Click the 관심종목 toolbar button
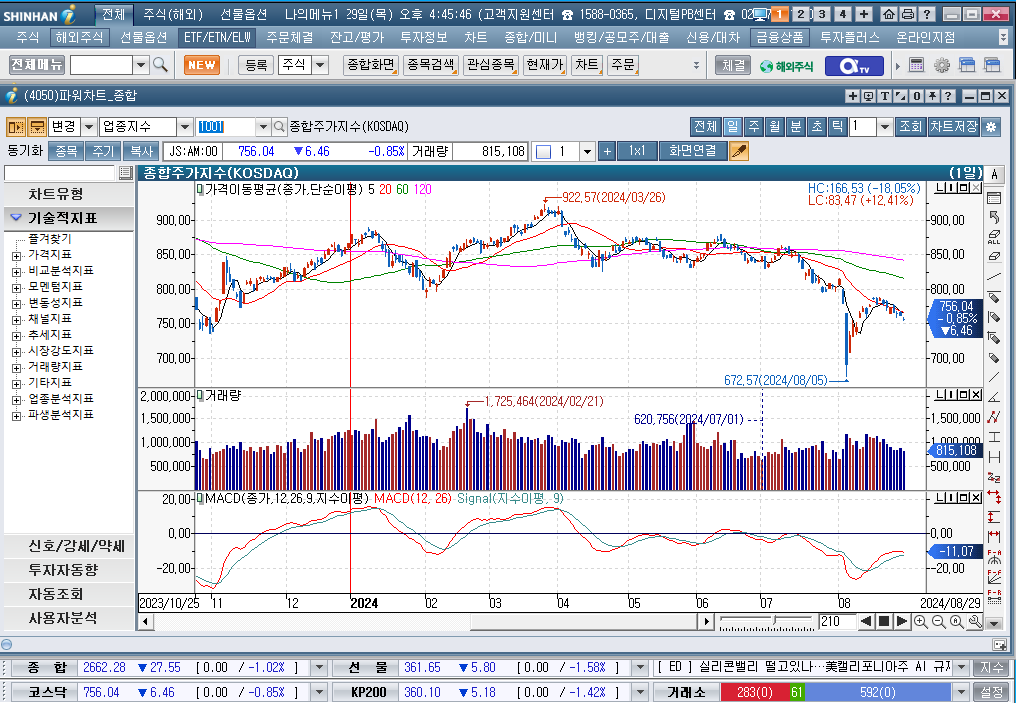The width and height of the screenshot is (1016, 703). [491, 65]
